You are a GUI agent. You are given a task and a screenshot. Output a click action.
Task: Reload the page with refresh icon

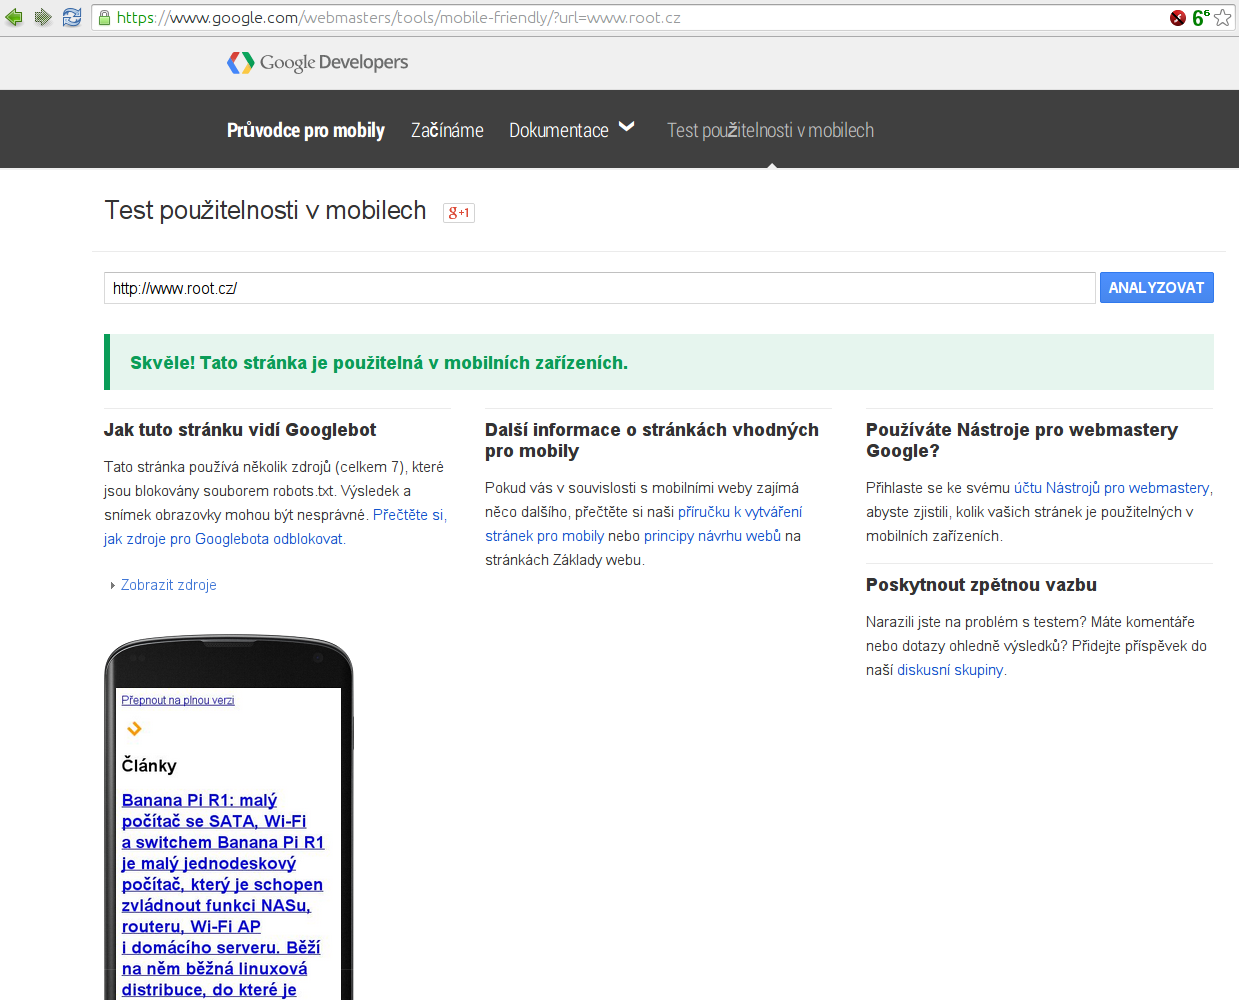(72, 17)
